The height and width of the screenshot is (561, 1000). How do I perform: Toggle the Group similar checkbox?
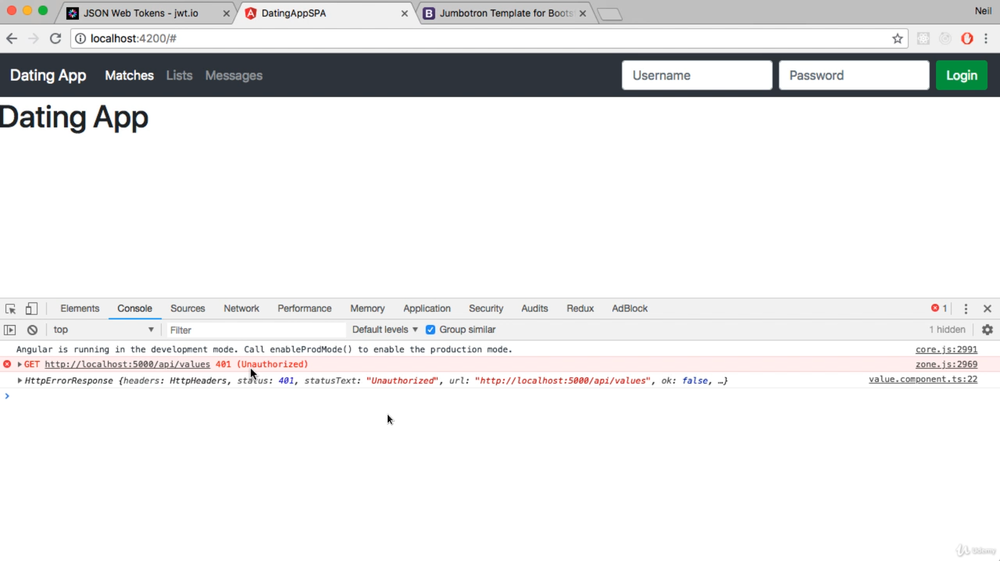(430, 330)
